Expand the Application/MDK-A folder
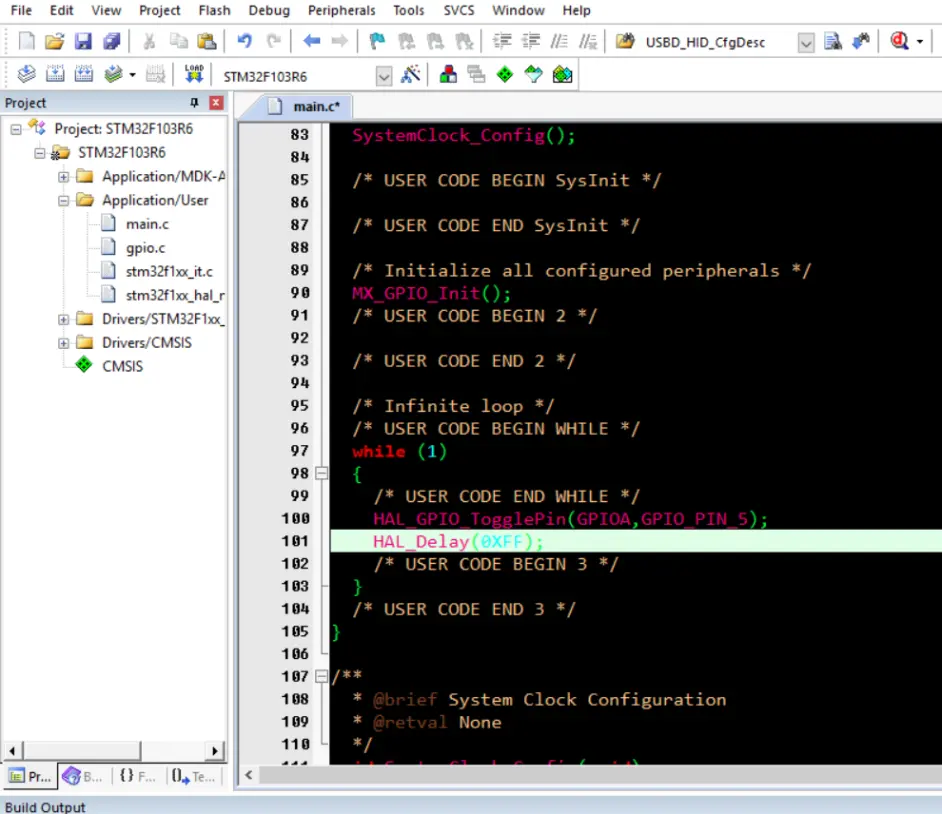Screen dimensions: 942x814 coord(64,177)
